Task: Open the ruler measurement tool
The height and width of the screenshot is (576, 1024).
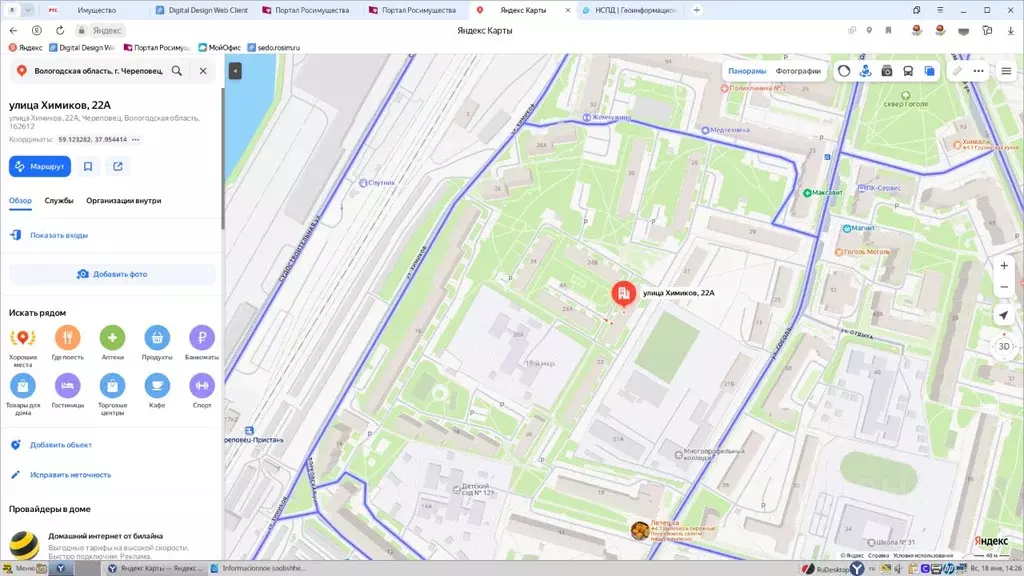Action: click(x=957, y=71)
